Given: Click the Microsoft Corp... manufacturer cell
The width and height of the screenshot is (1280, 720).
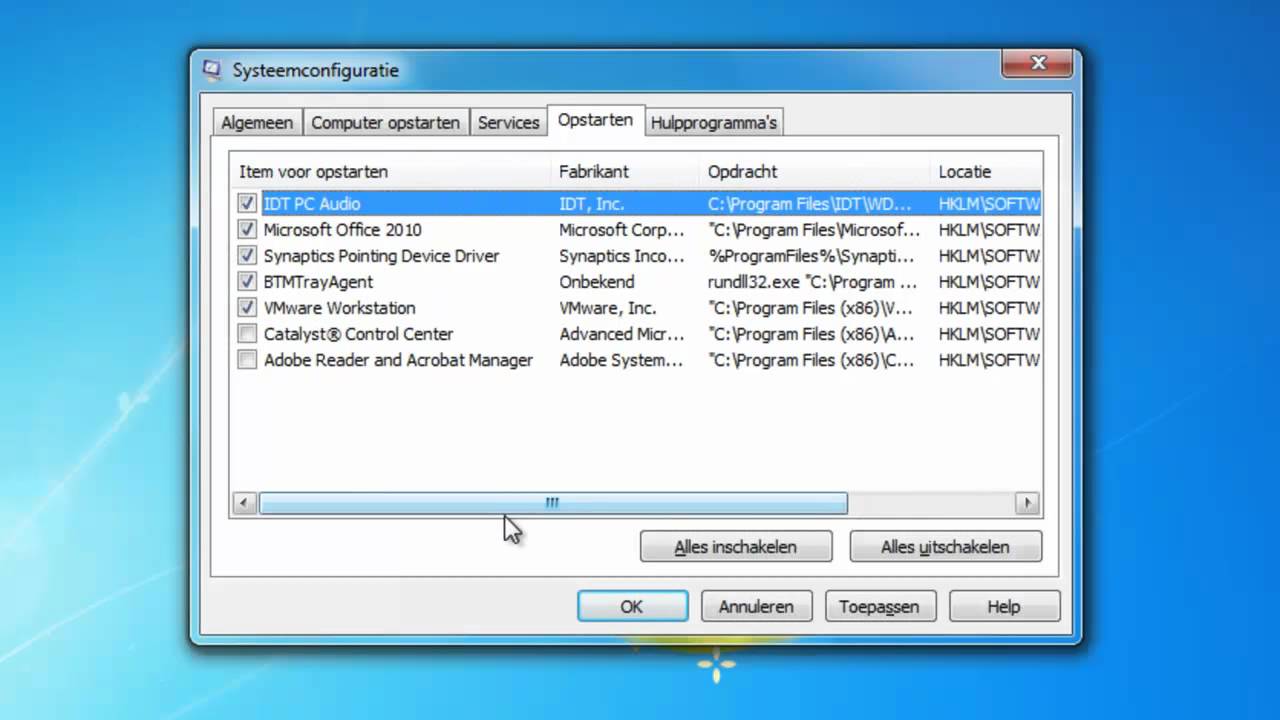Looking at the screenshot, I should (622, 230).
